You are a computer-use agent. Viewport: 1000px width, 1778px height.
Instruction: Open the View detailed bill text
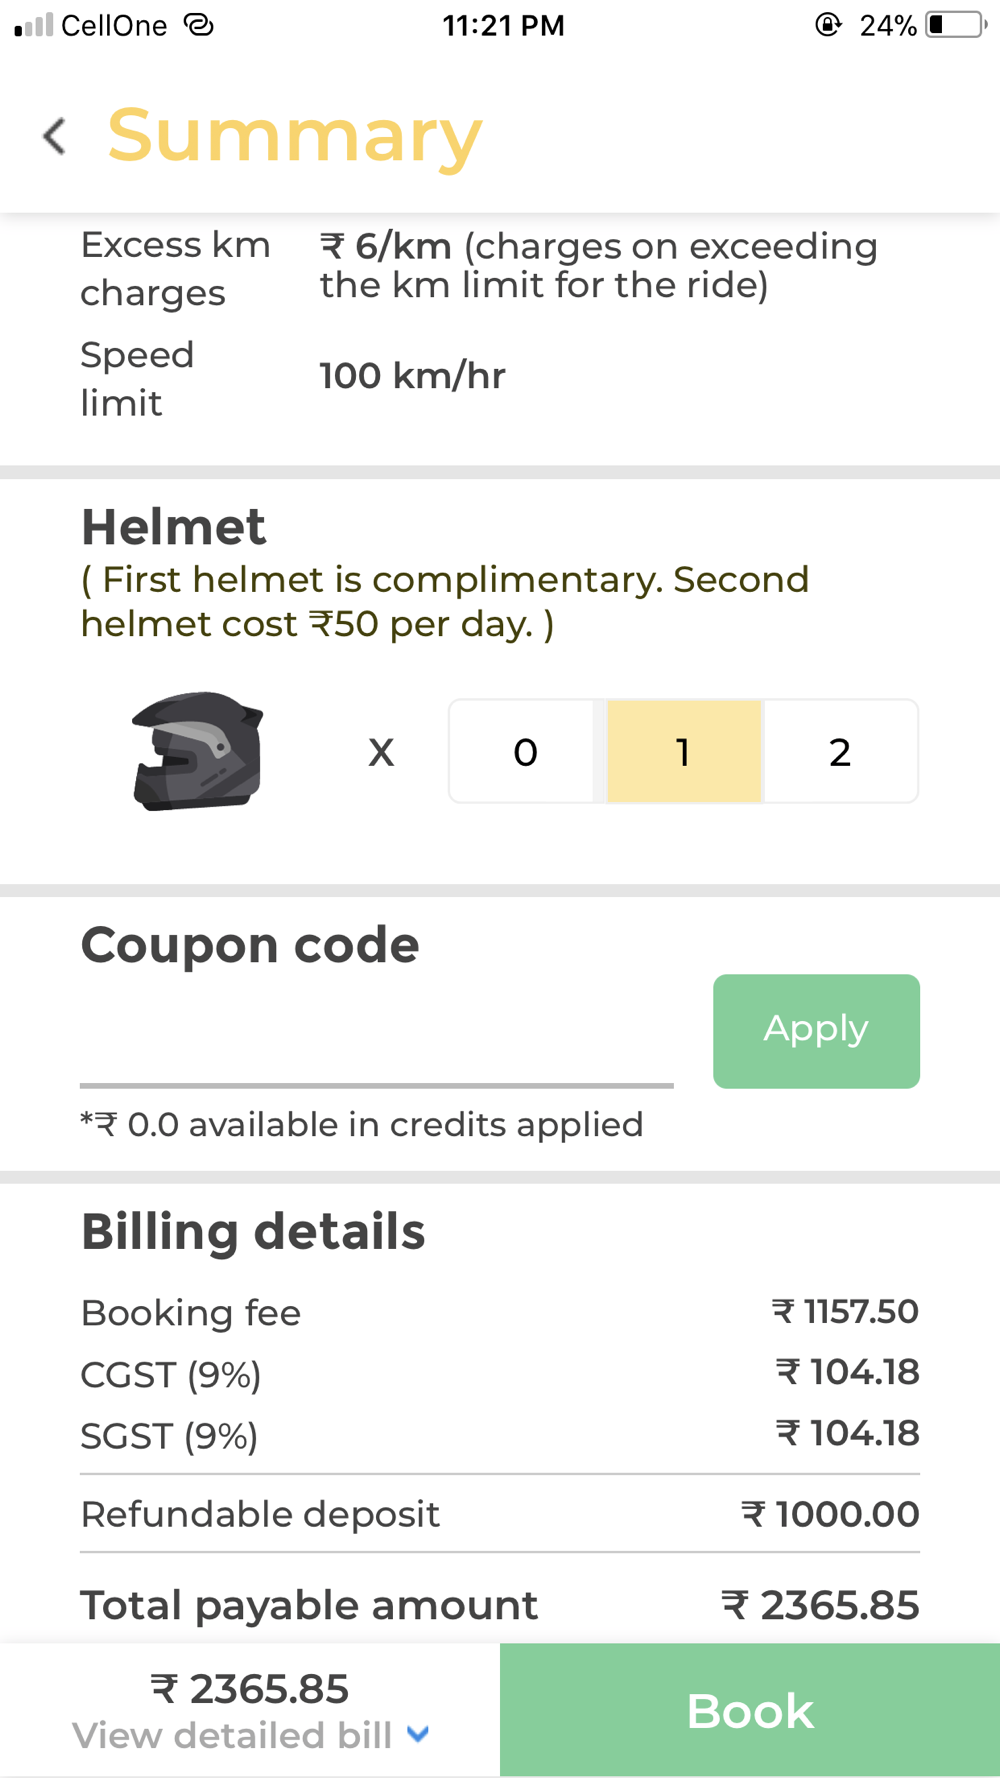(232, 1735)
